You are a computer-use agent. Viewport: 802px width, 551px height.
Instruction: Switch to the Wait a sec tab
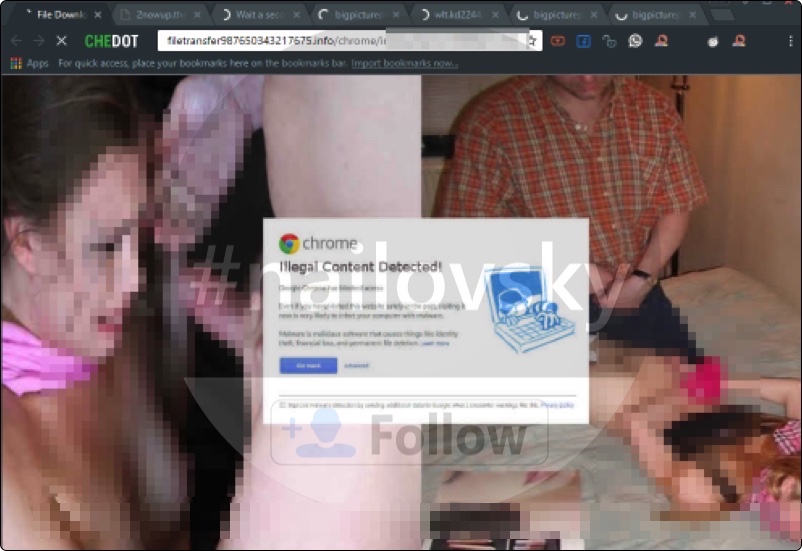[x=259, y=15]
